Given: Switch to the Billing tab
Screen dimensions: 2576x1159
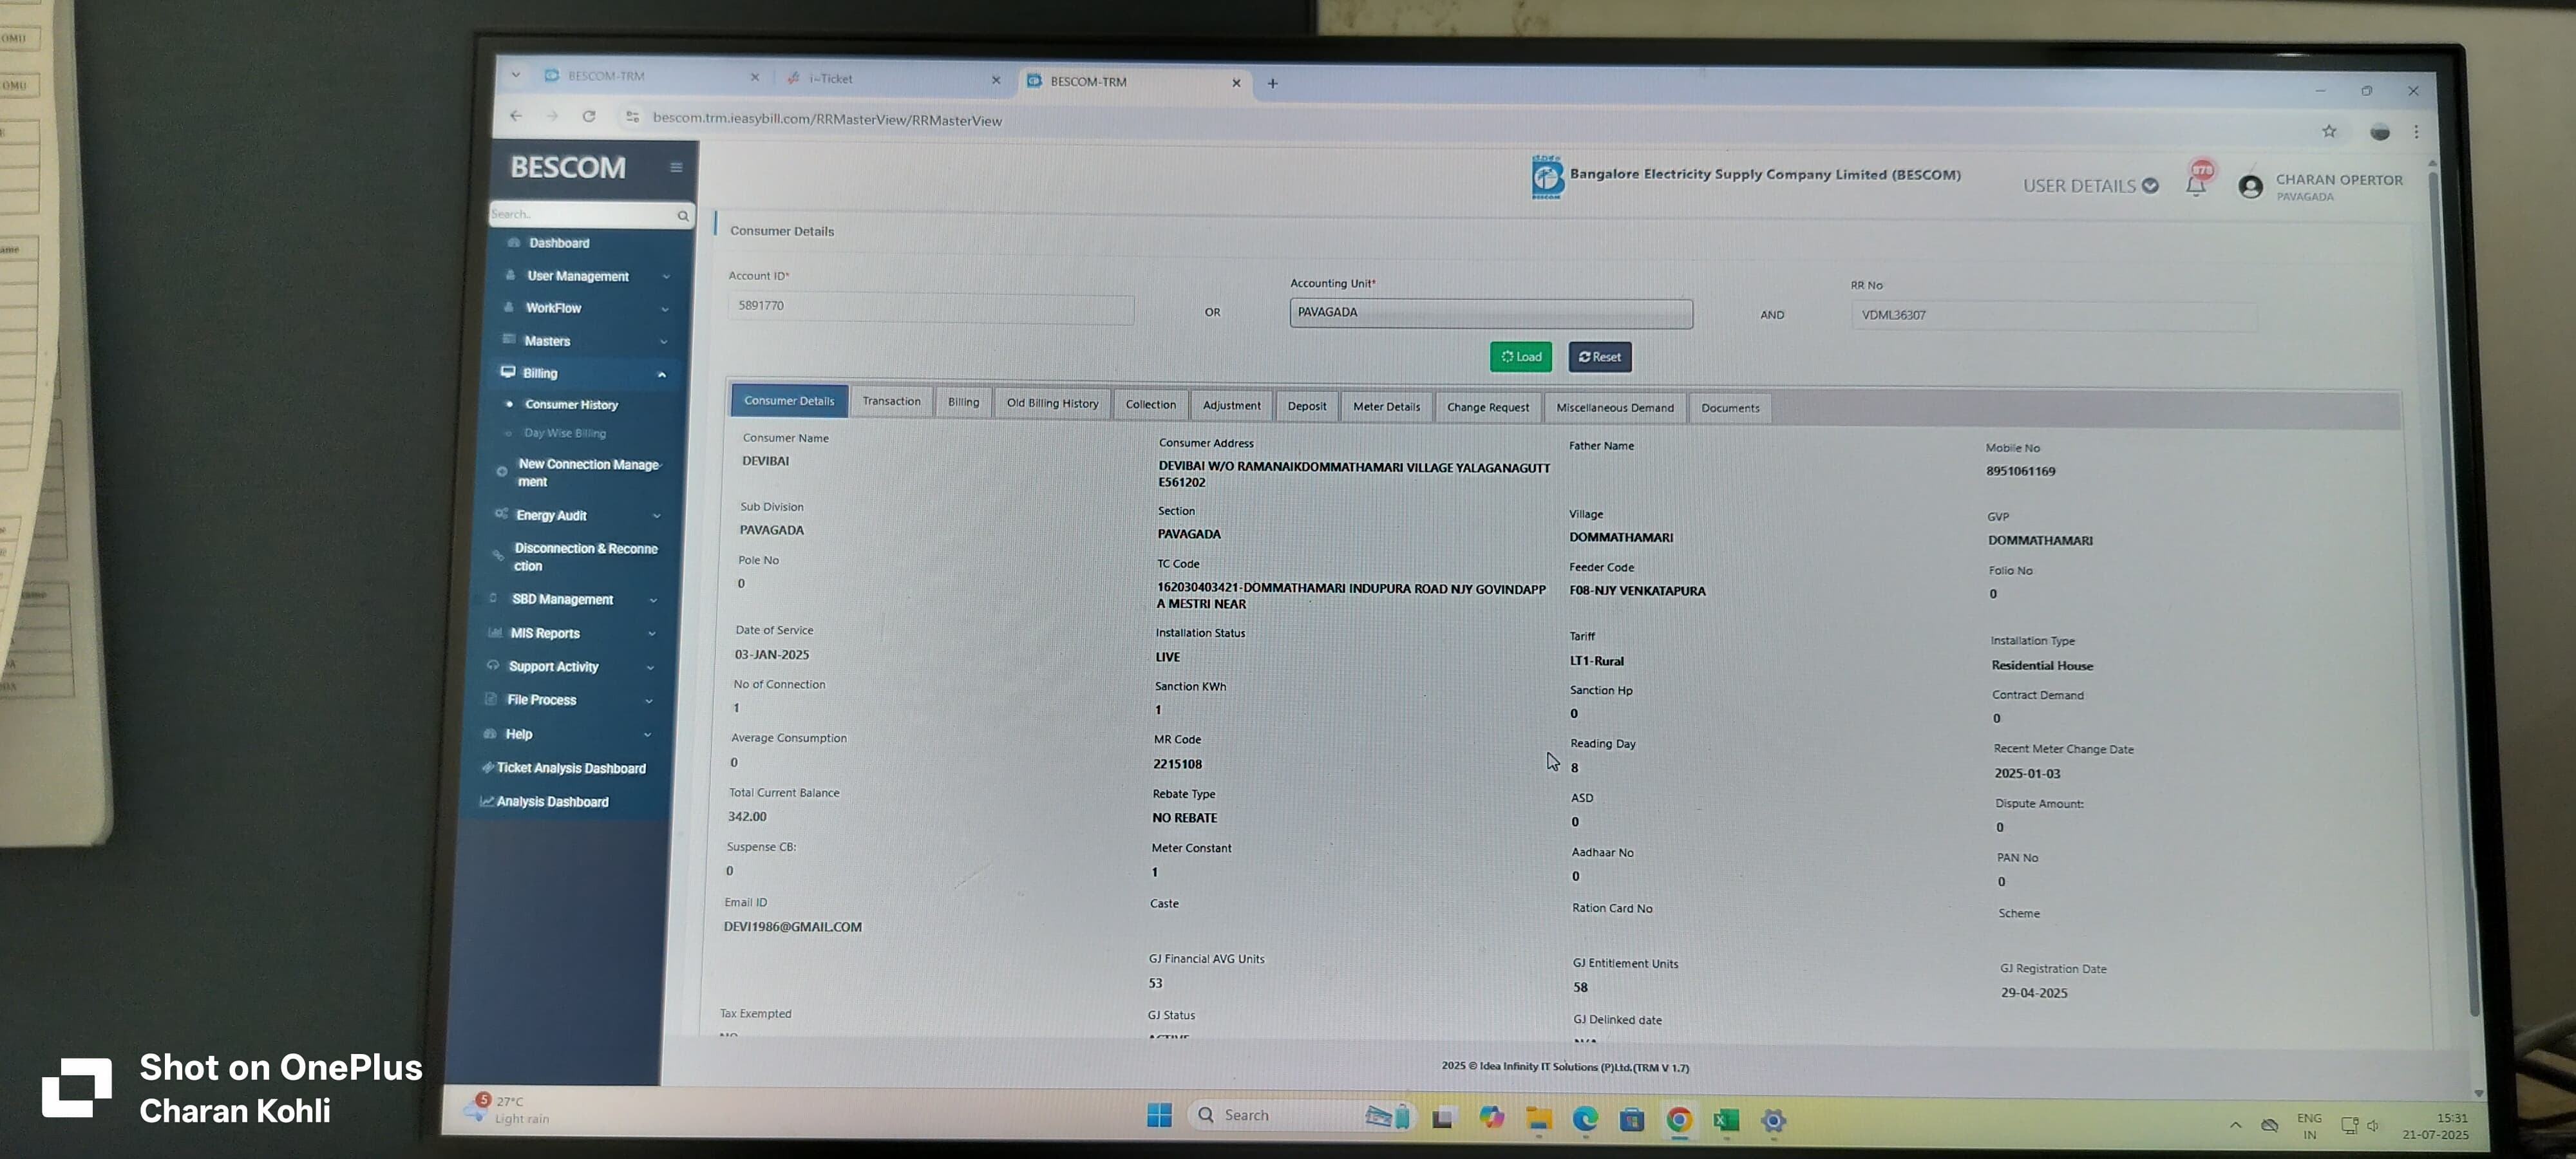Looking at the screenshot, I should point(963,402).
